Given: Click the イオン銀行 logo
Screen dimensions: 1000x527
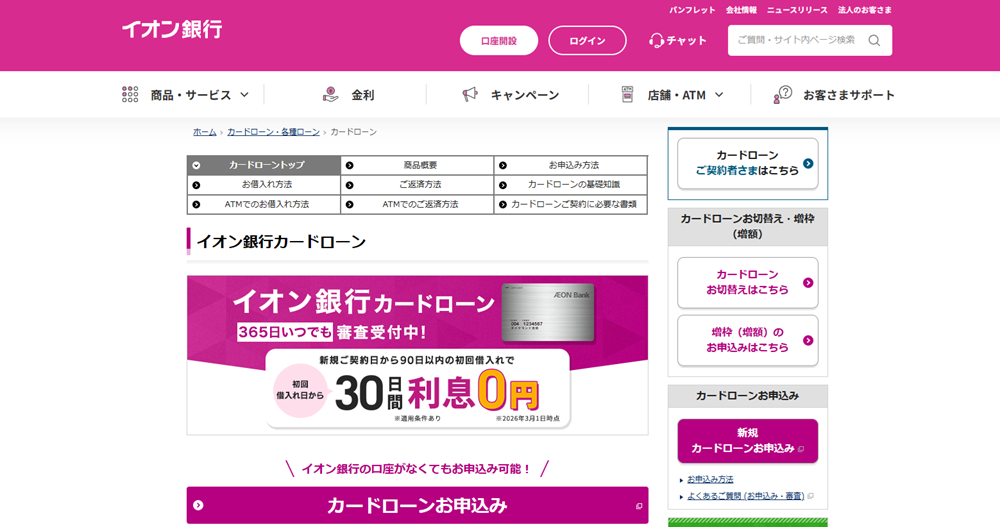Looking at the screenshot, I should click(x=172, y=29).
